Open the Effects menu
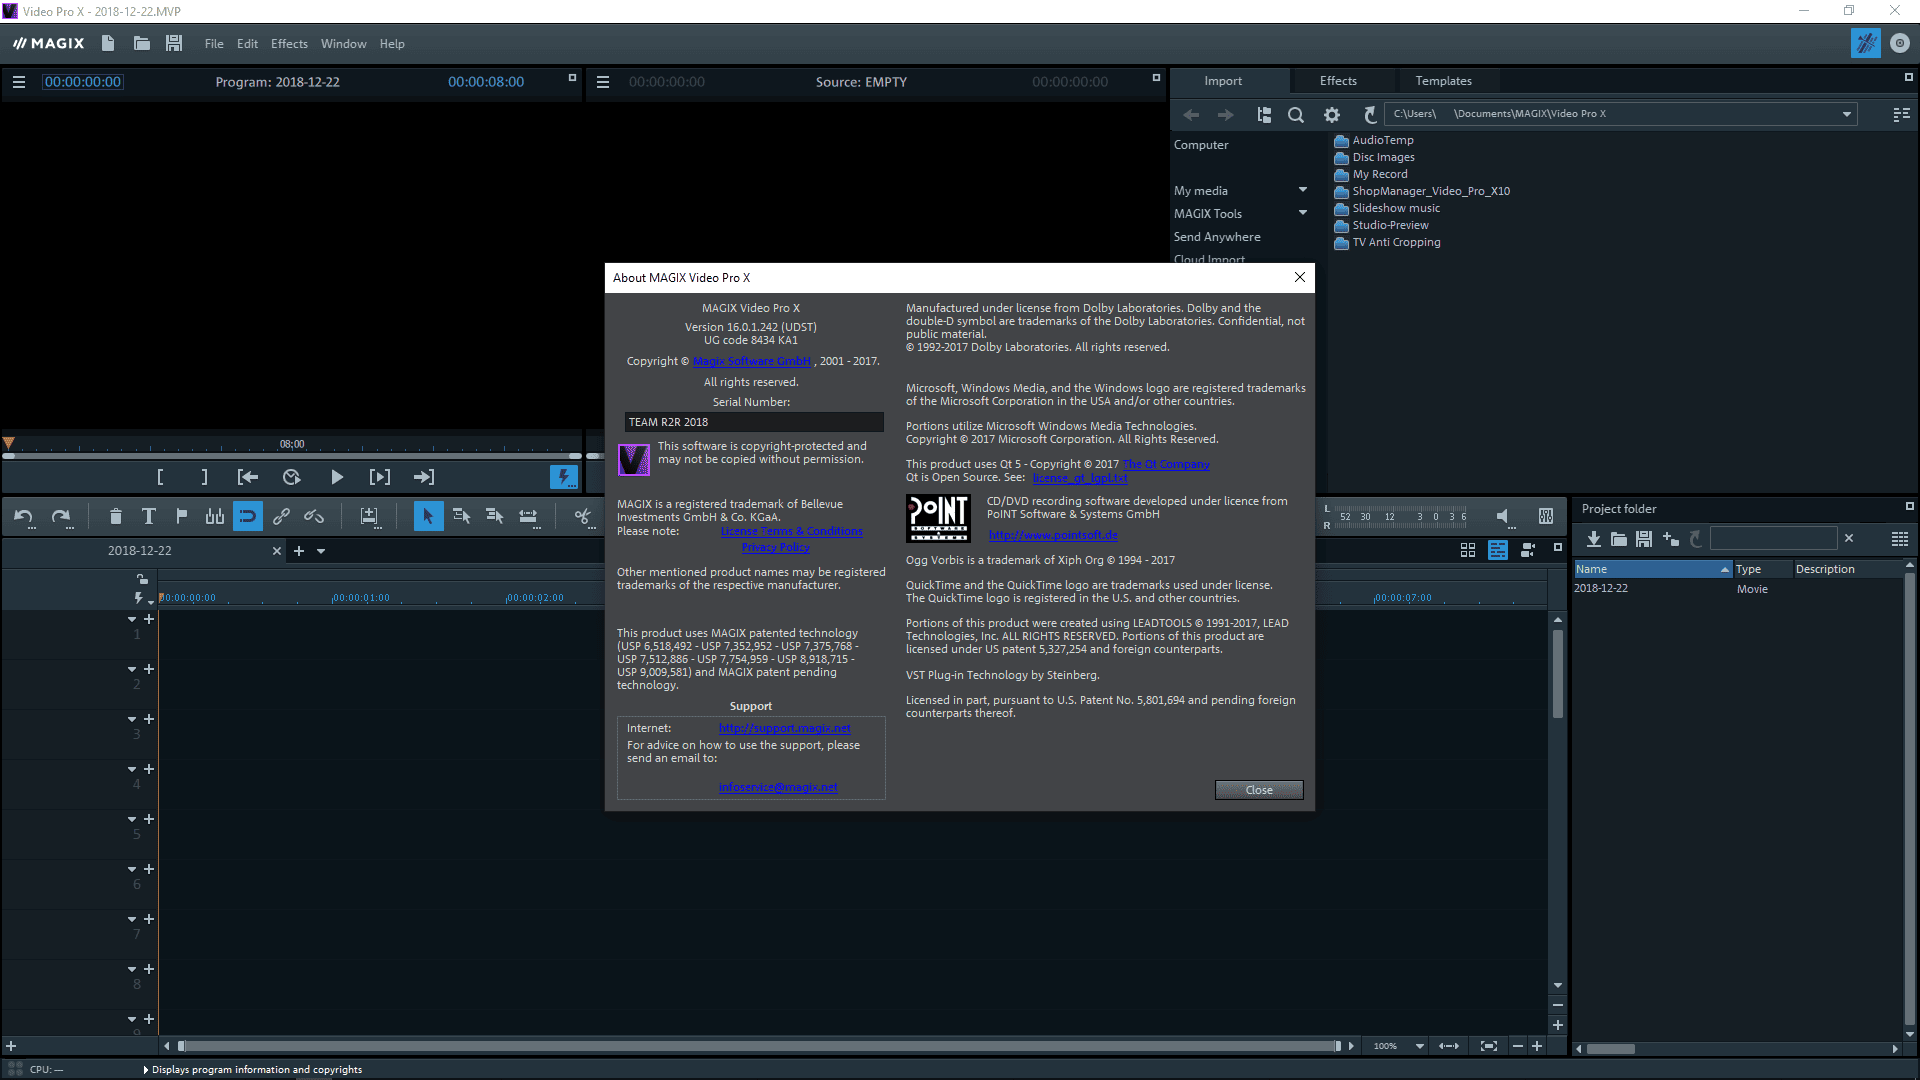This screenshot has width=1920, height=1080. 289,44
